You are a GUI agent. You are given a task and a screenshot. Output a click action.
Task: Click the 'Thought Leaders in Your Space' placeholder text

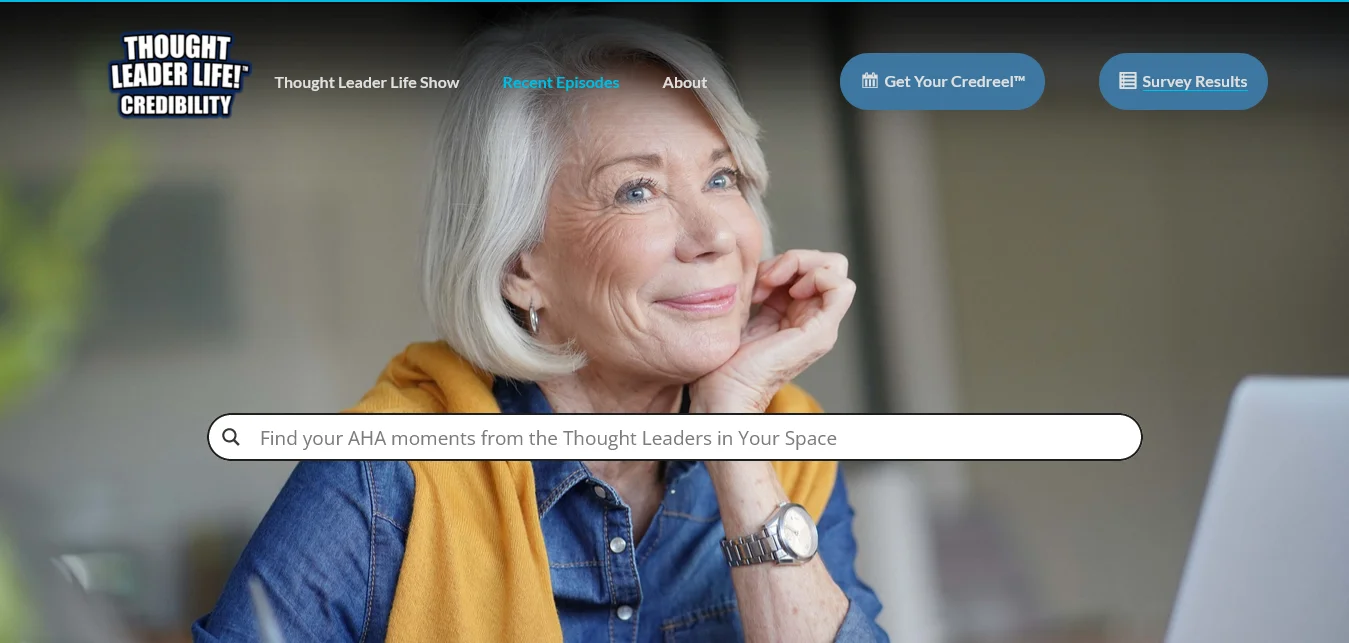pyautogui.click(x=700, y=438)
